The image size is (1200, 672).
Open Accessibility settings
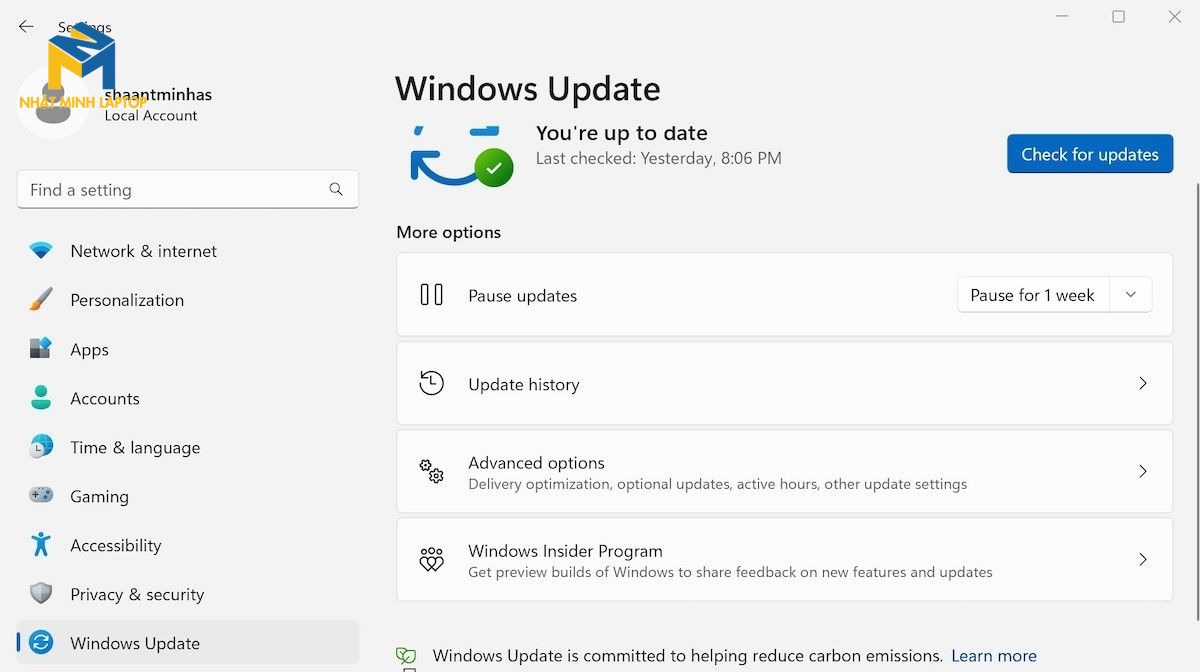point(188,545)
